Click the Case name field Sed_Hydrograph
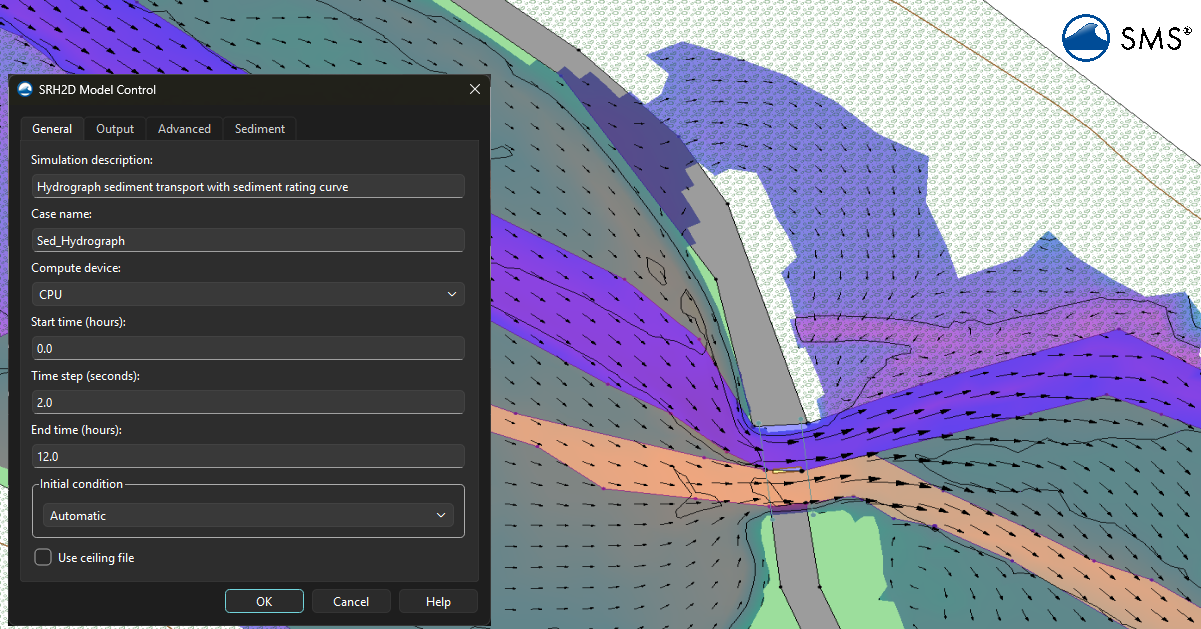 point(248,240)
